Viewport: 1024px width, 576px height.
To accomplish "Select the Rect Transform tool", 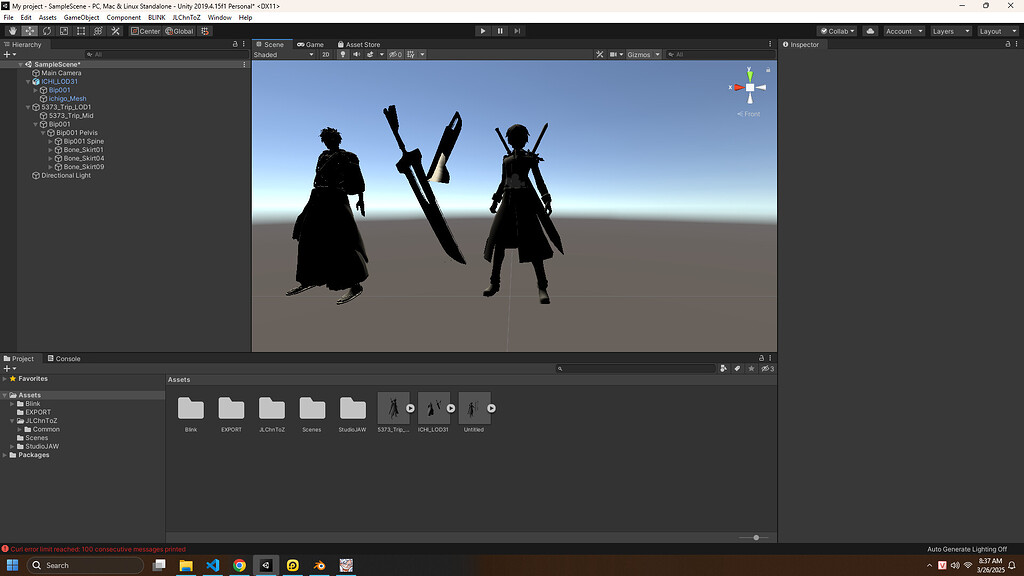I will click(80, 30).
